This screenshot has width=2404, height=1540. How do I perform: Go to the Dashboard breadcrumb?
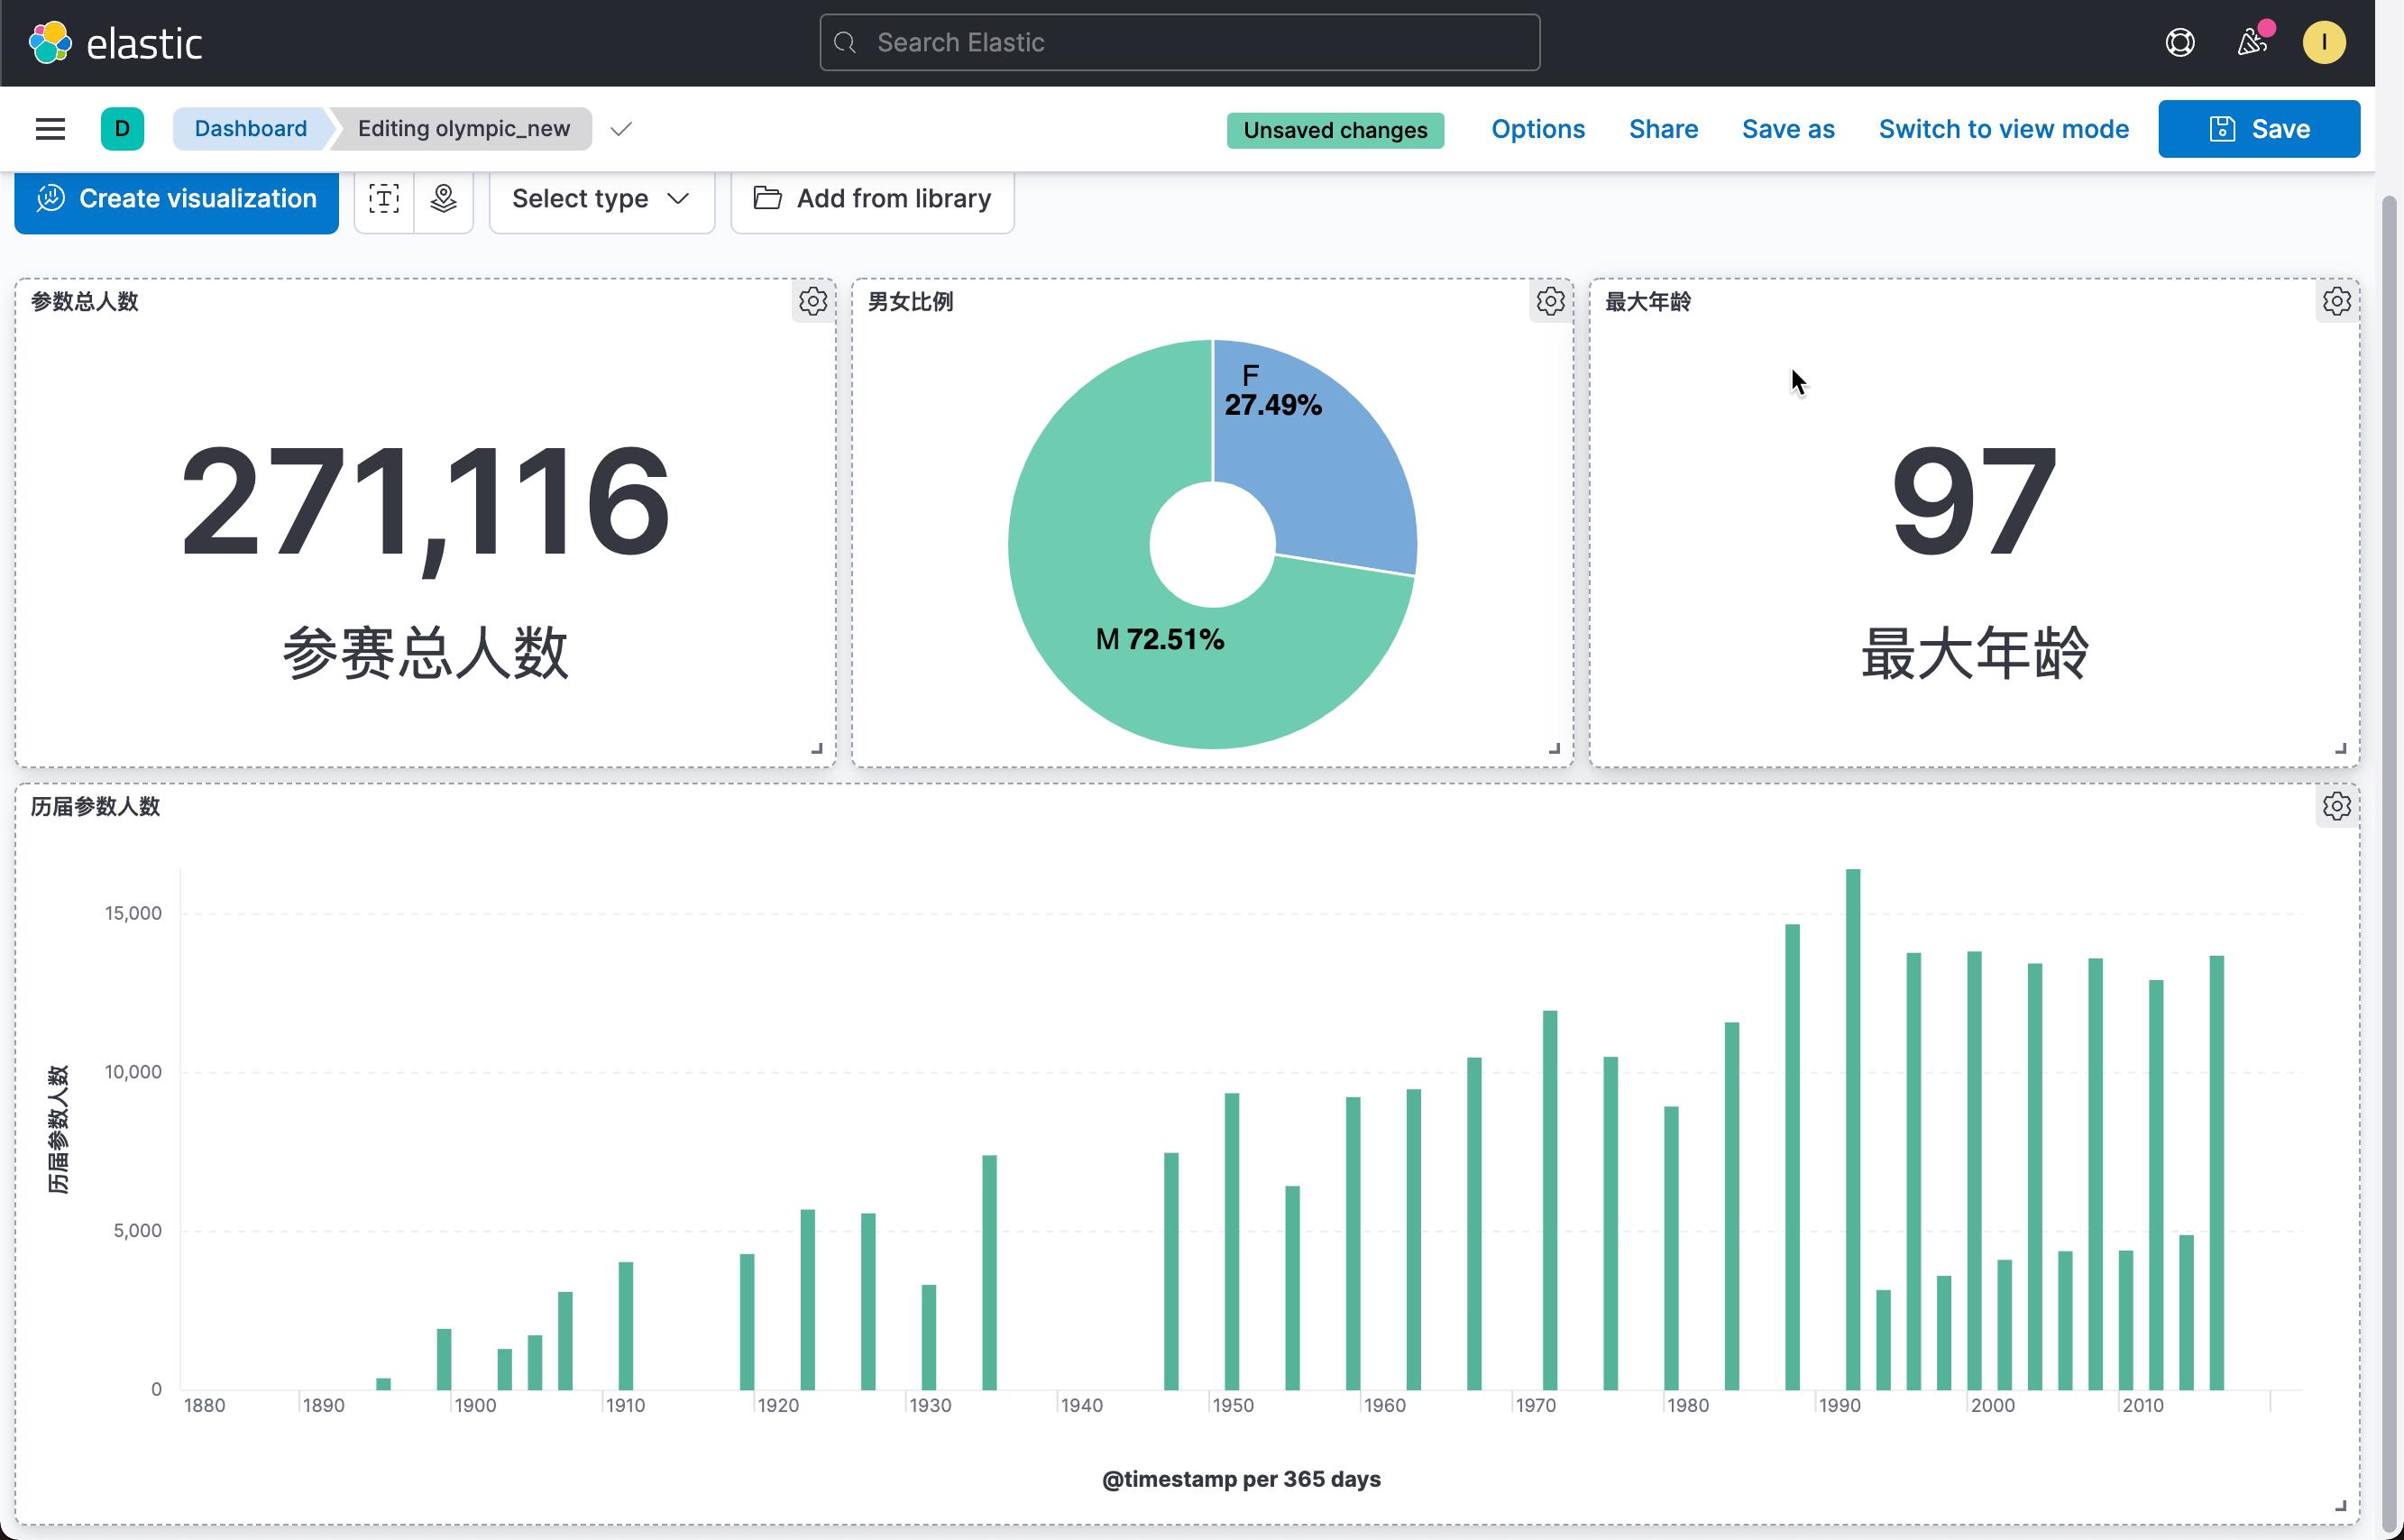250,129
